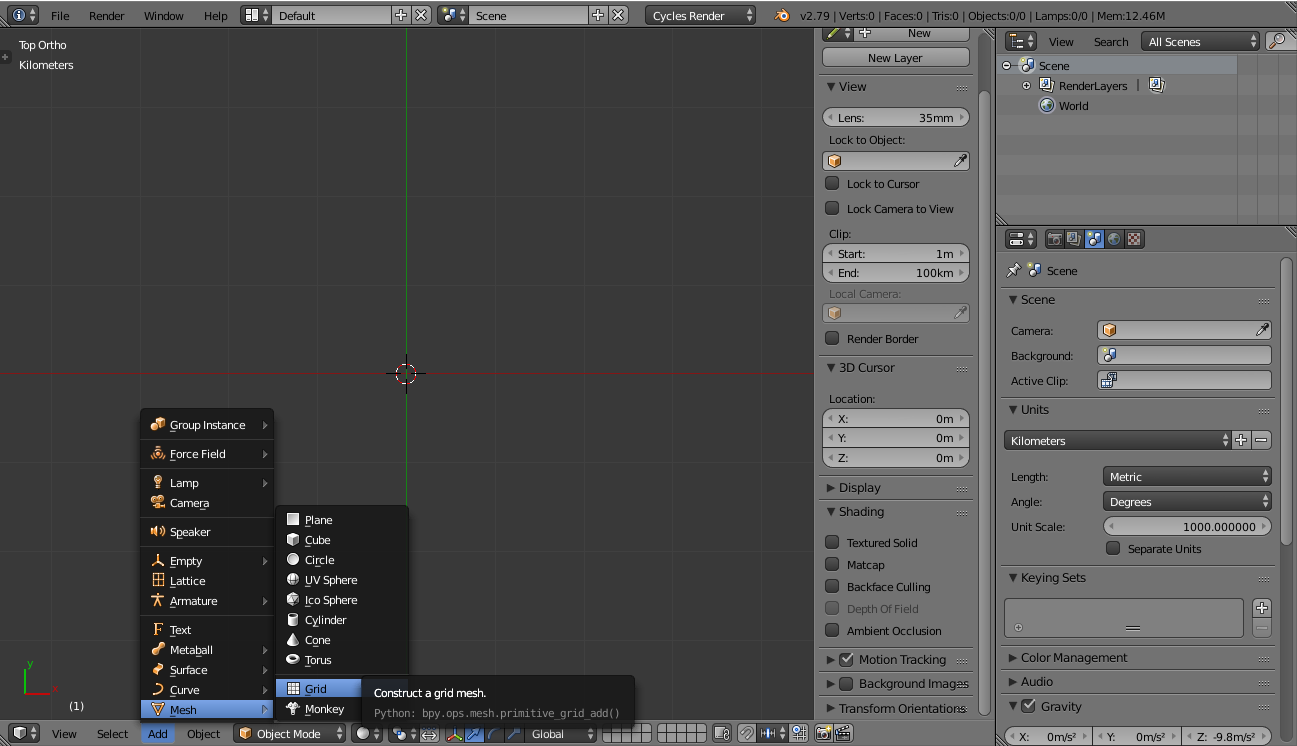Click the OpenGL render animation clapper icon
Image resolution: width=1297 pixels, height=746 pixels.
843,733
